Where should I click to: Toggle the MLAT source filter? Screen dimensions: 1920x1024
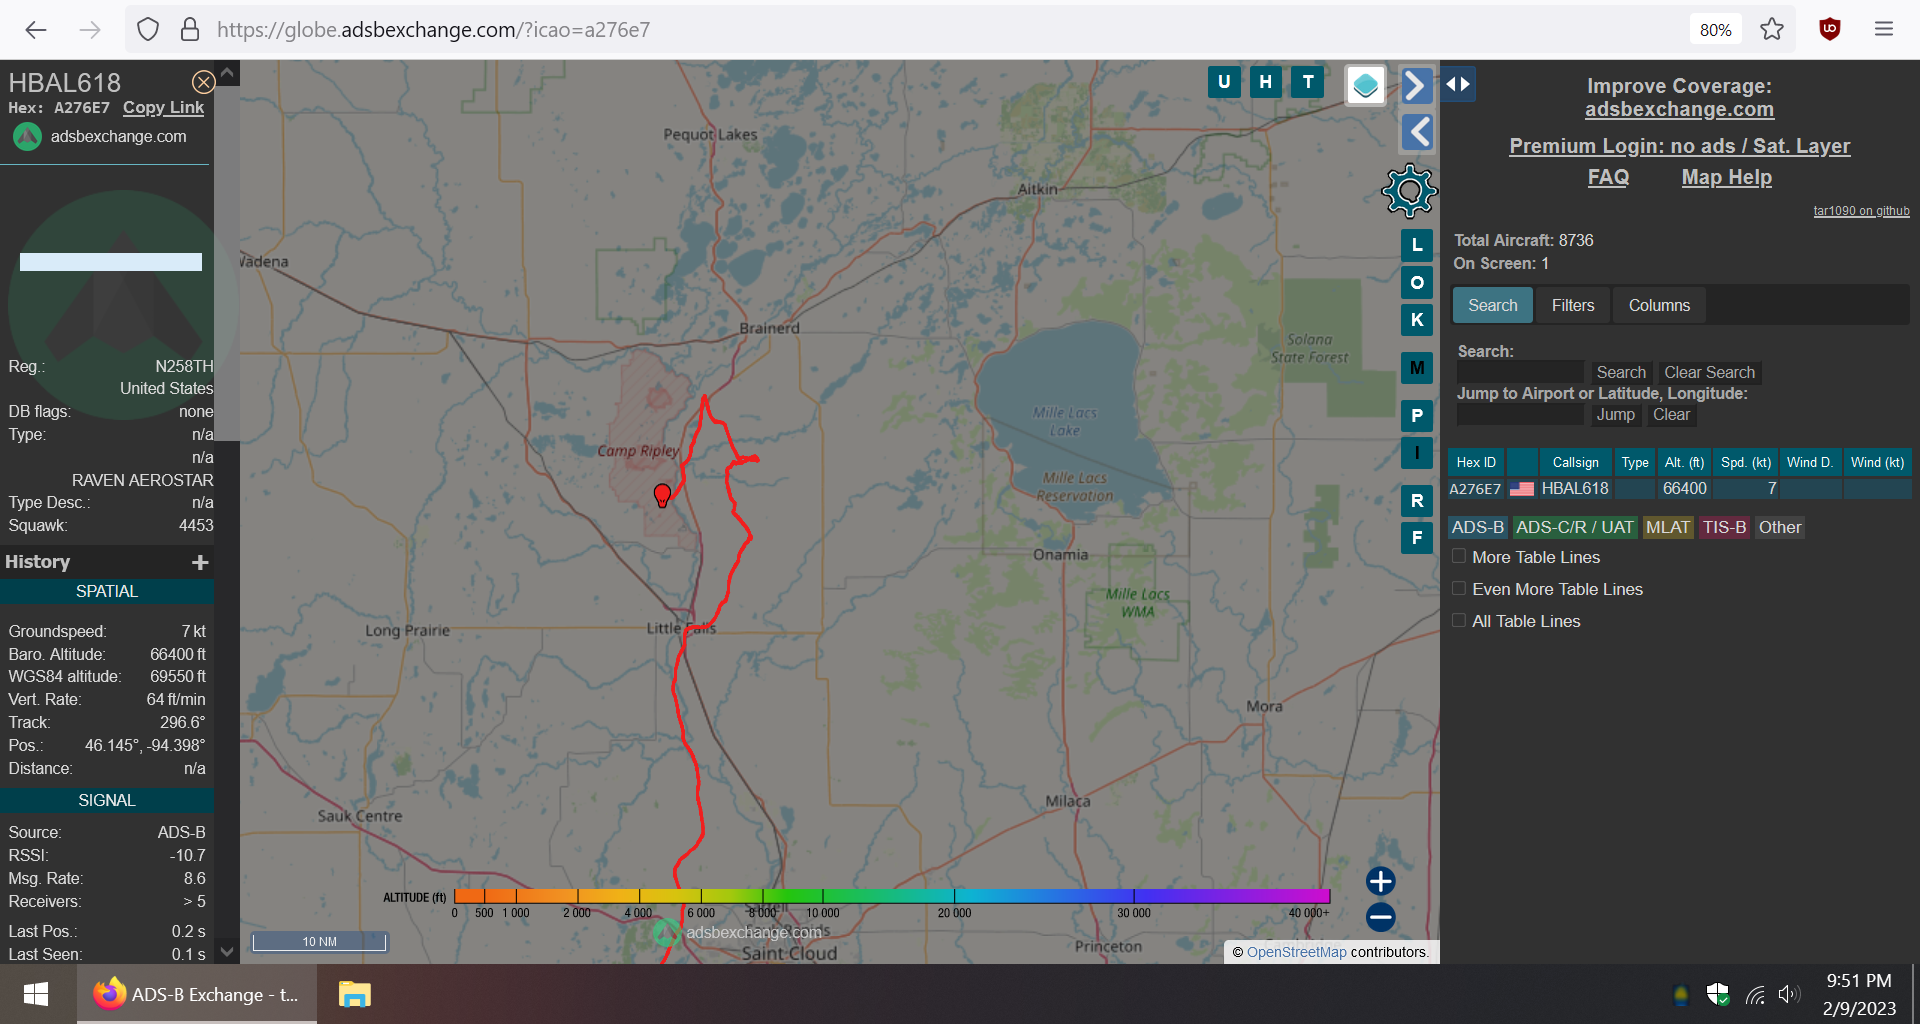click(x=1668, y=528)
